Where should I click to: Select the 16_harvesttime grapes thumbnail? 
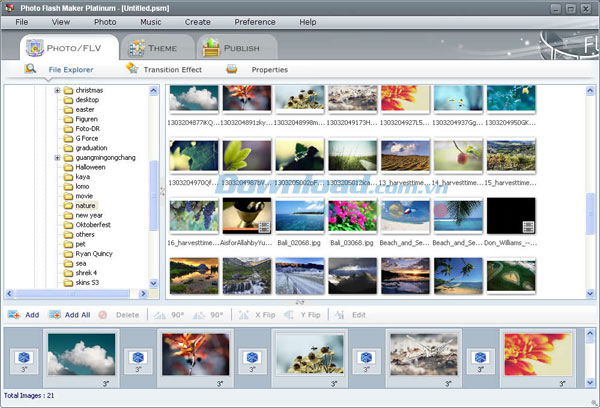tap(194, 216)
